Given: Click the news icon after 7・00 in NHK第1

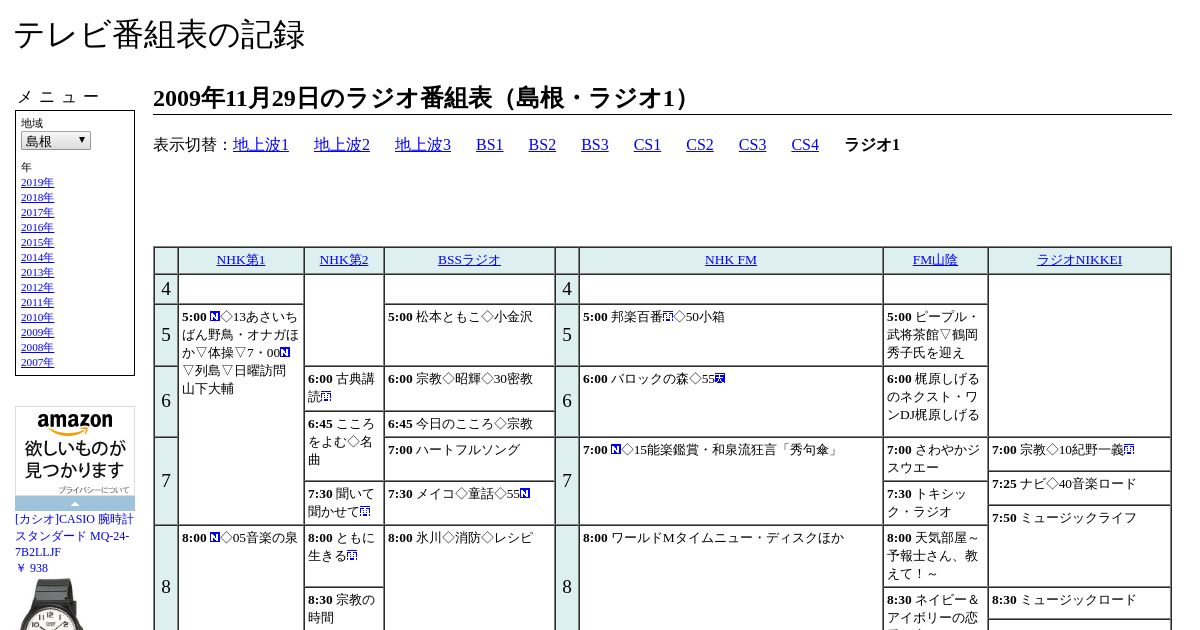Looking at the screenshot, I should [x=285, y=353].
